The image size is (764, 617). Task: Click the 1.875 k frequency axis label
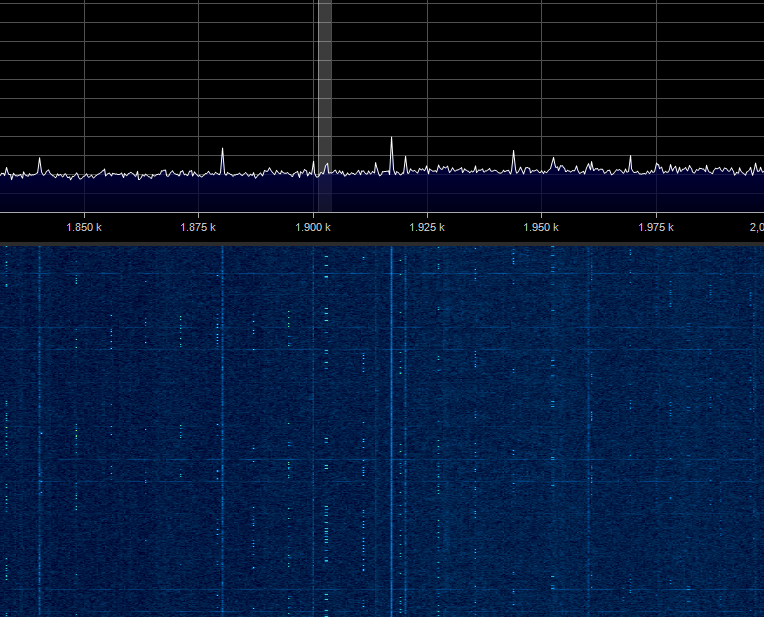[x=198, y=227]
